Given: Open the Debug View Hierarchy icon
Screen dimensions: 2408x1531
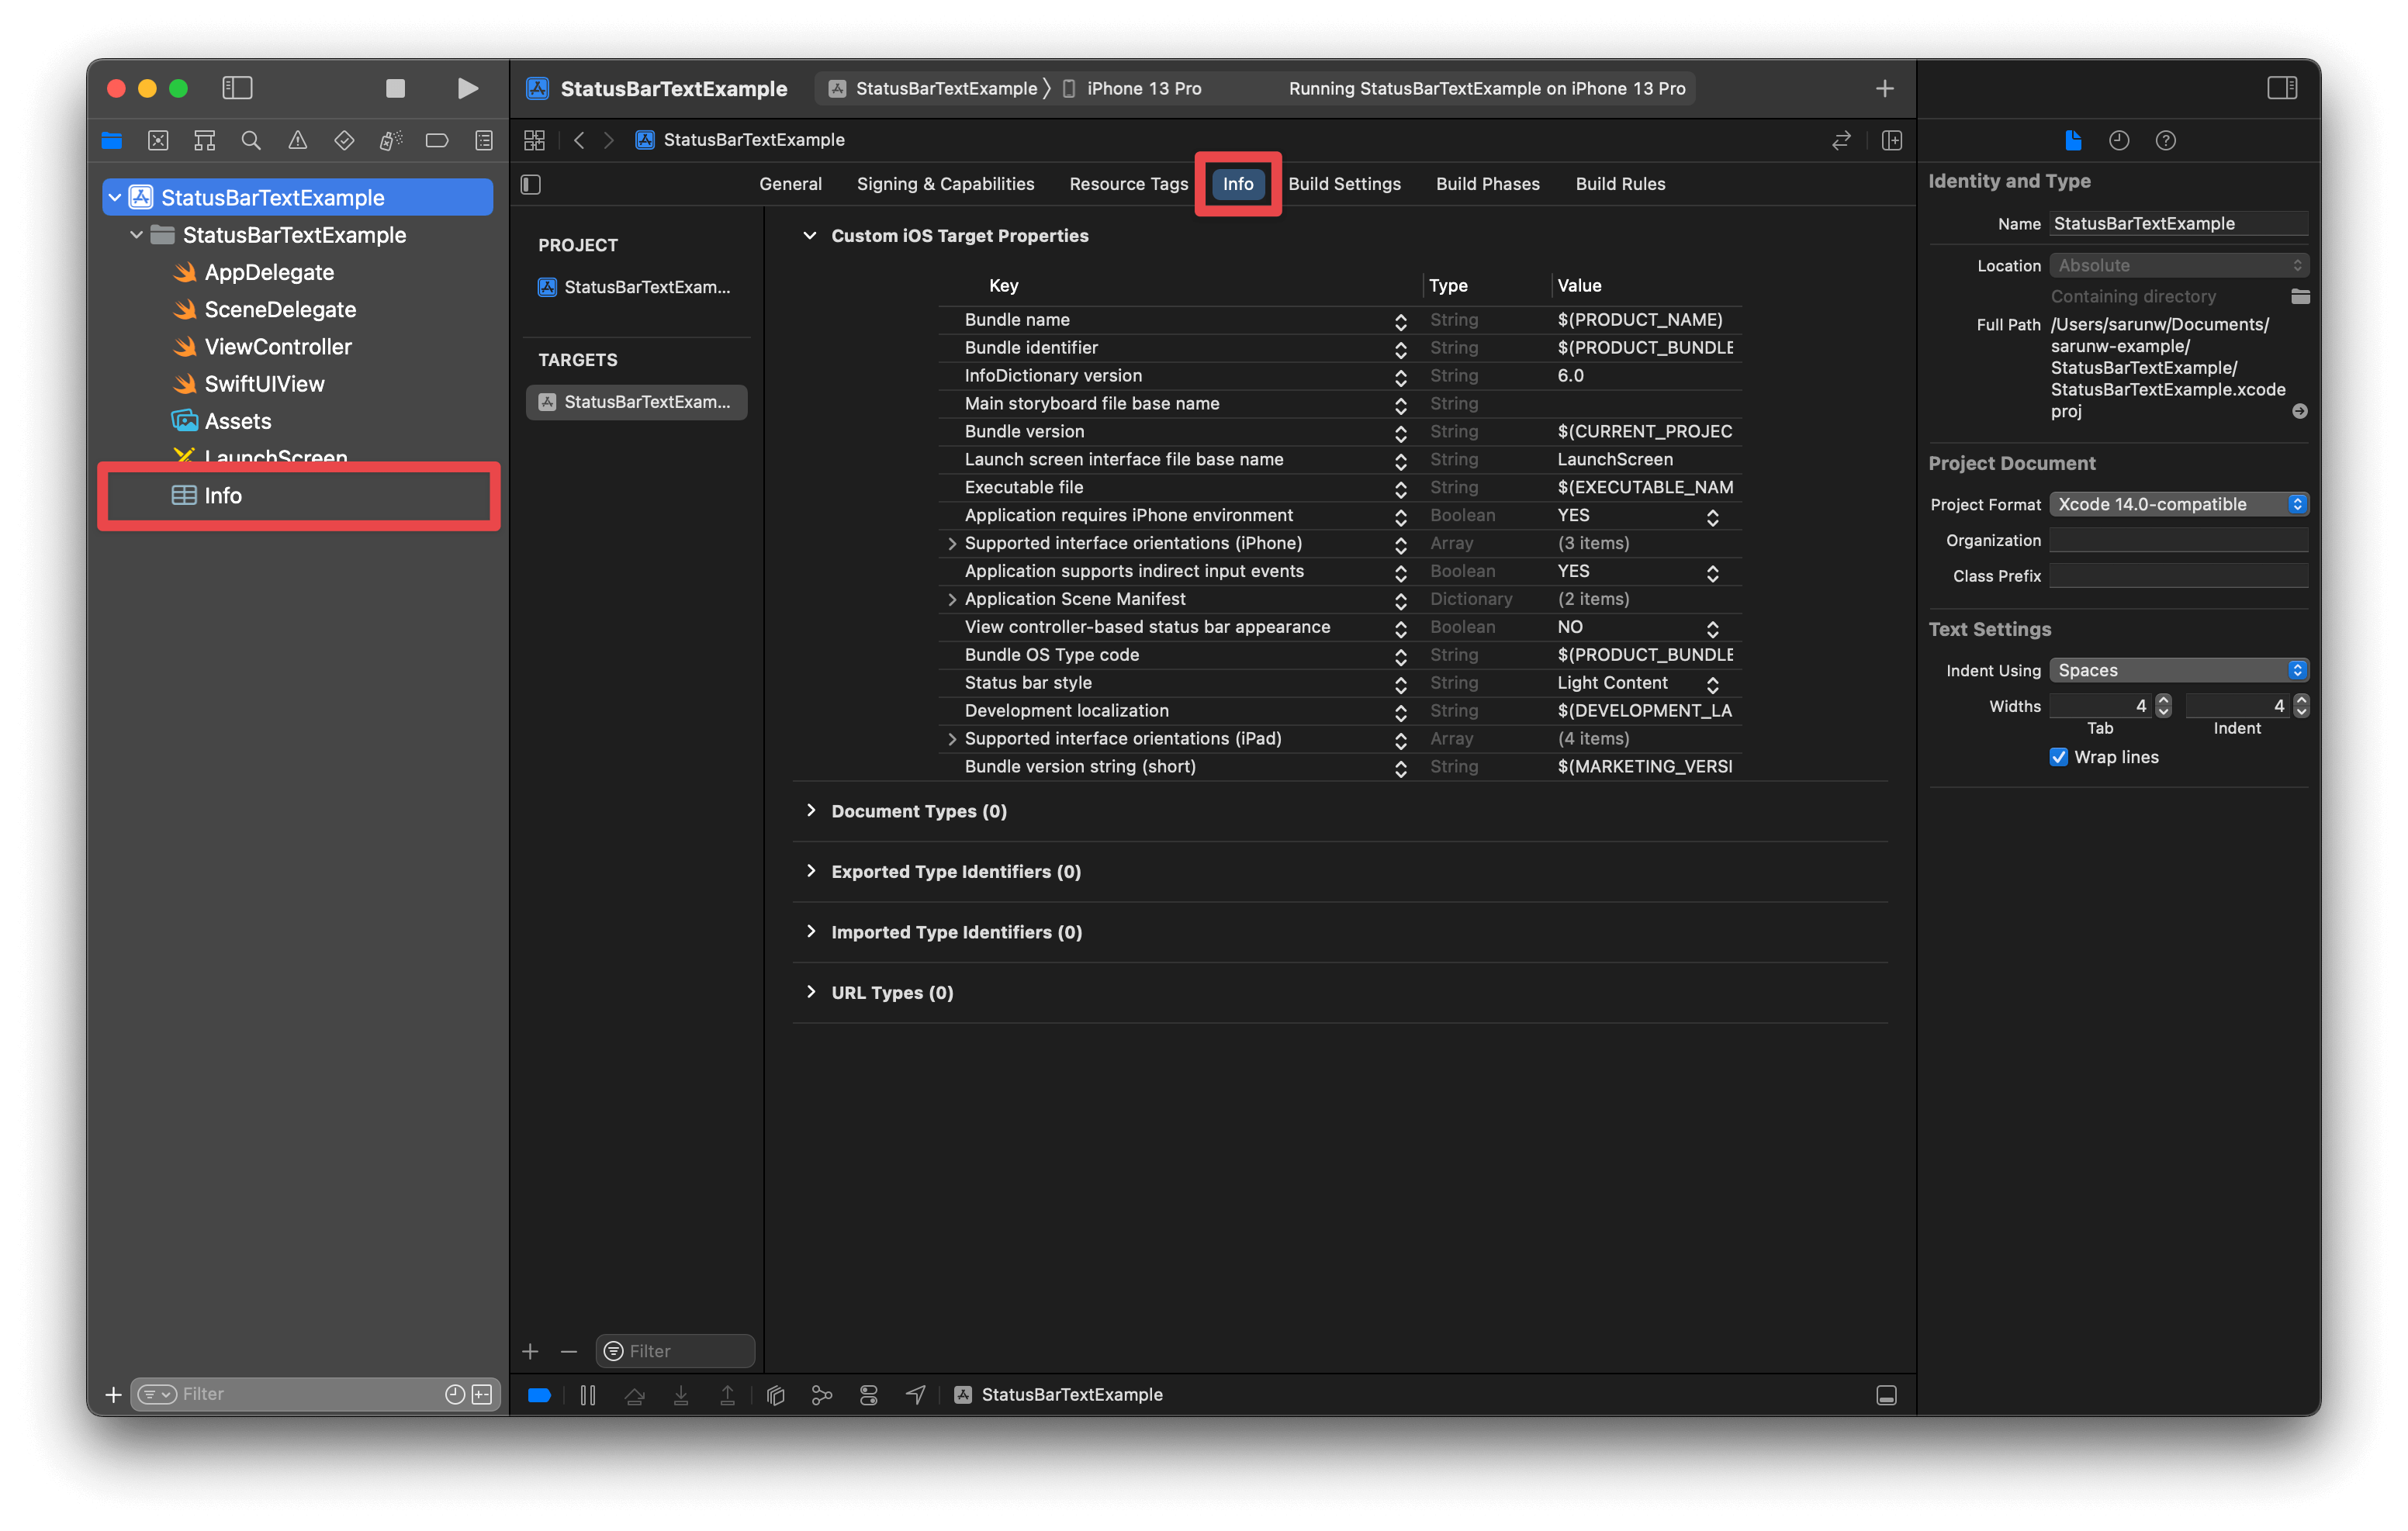Looking at the screenshot, I should coord(775,1394).
